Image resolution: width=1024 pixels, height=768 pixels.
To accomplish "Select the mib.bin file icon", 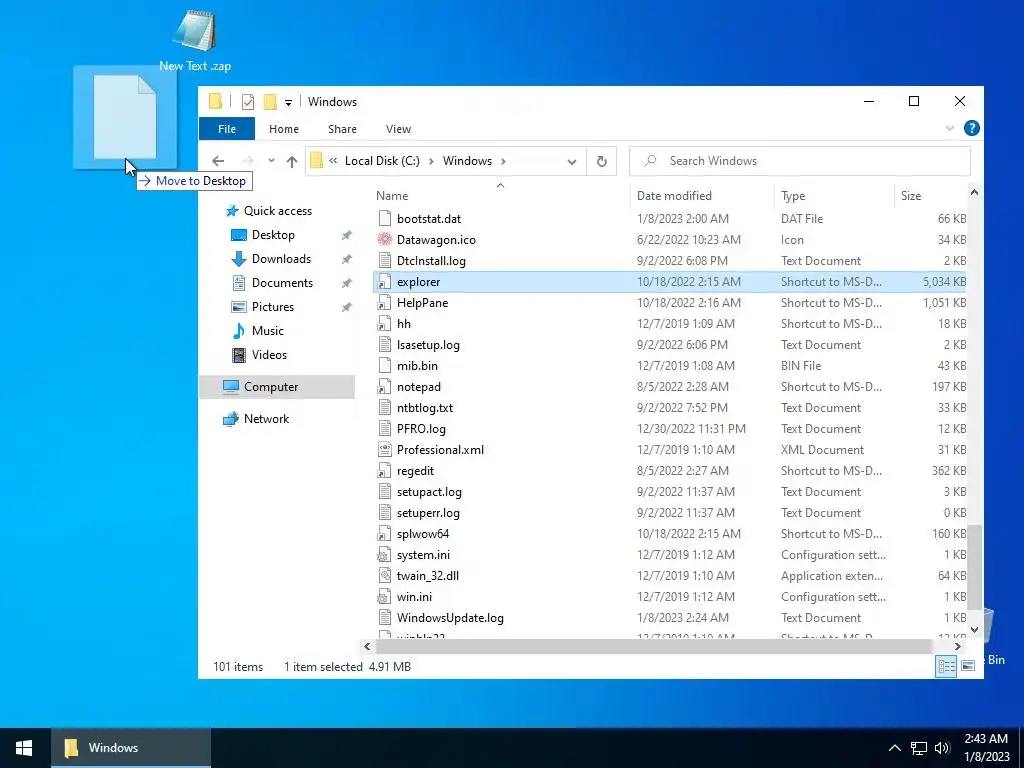I will tap(385, 366).
